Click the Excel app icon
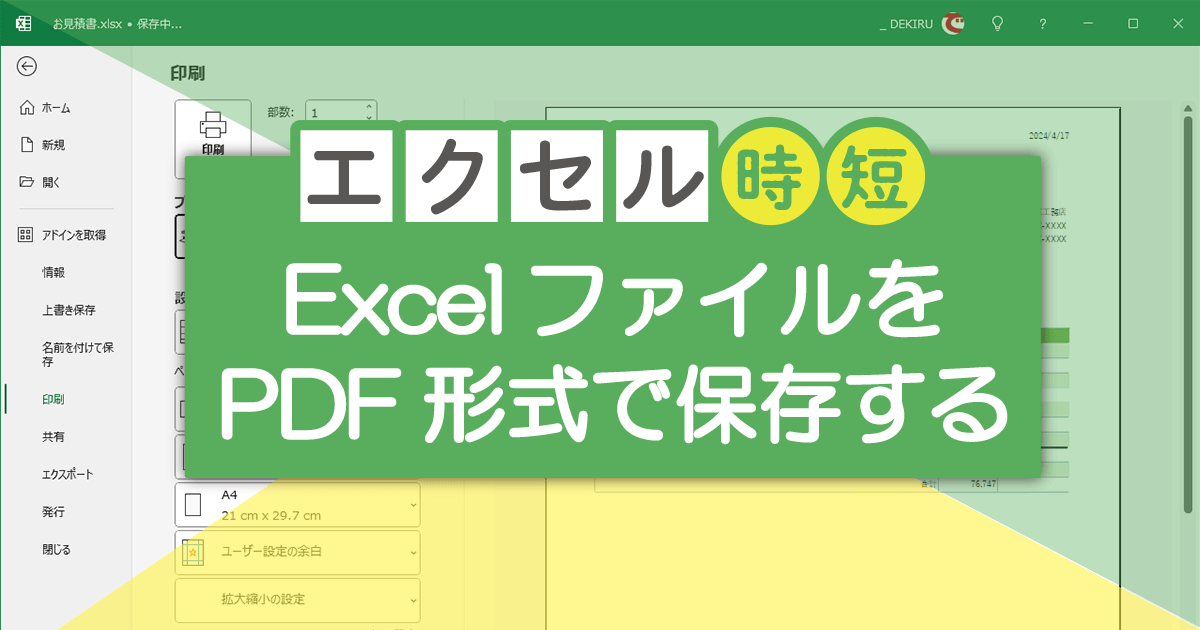The image size is (1200, 630). tap(24, 23)
